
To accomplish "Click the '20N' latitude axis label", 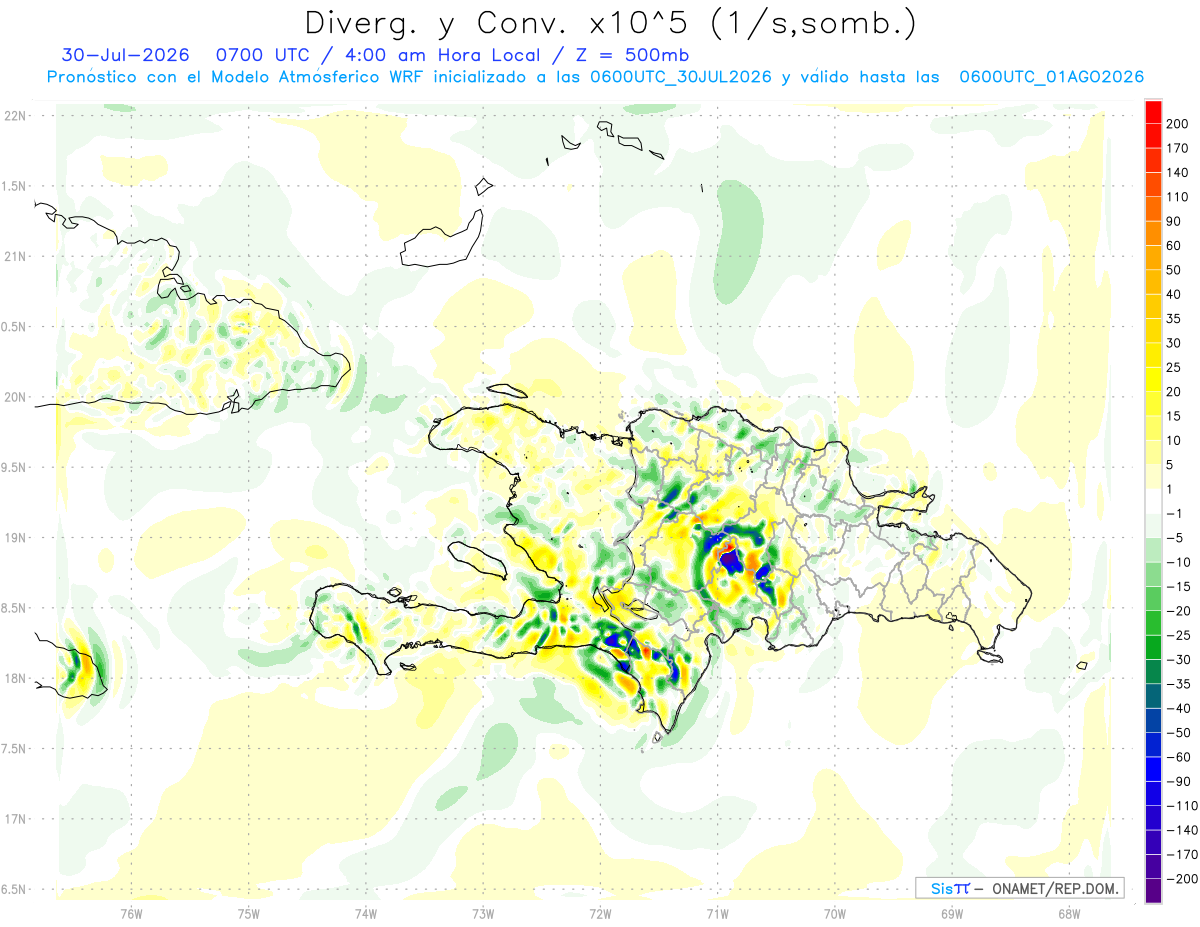I will coord(14,397).
